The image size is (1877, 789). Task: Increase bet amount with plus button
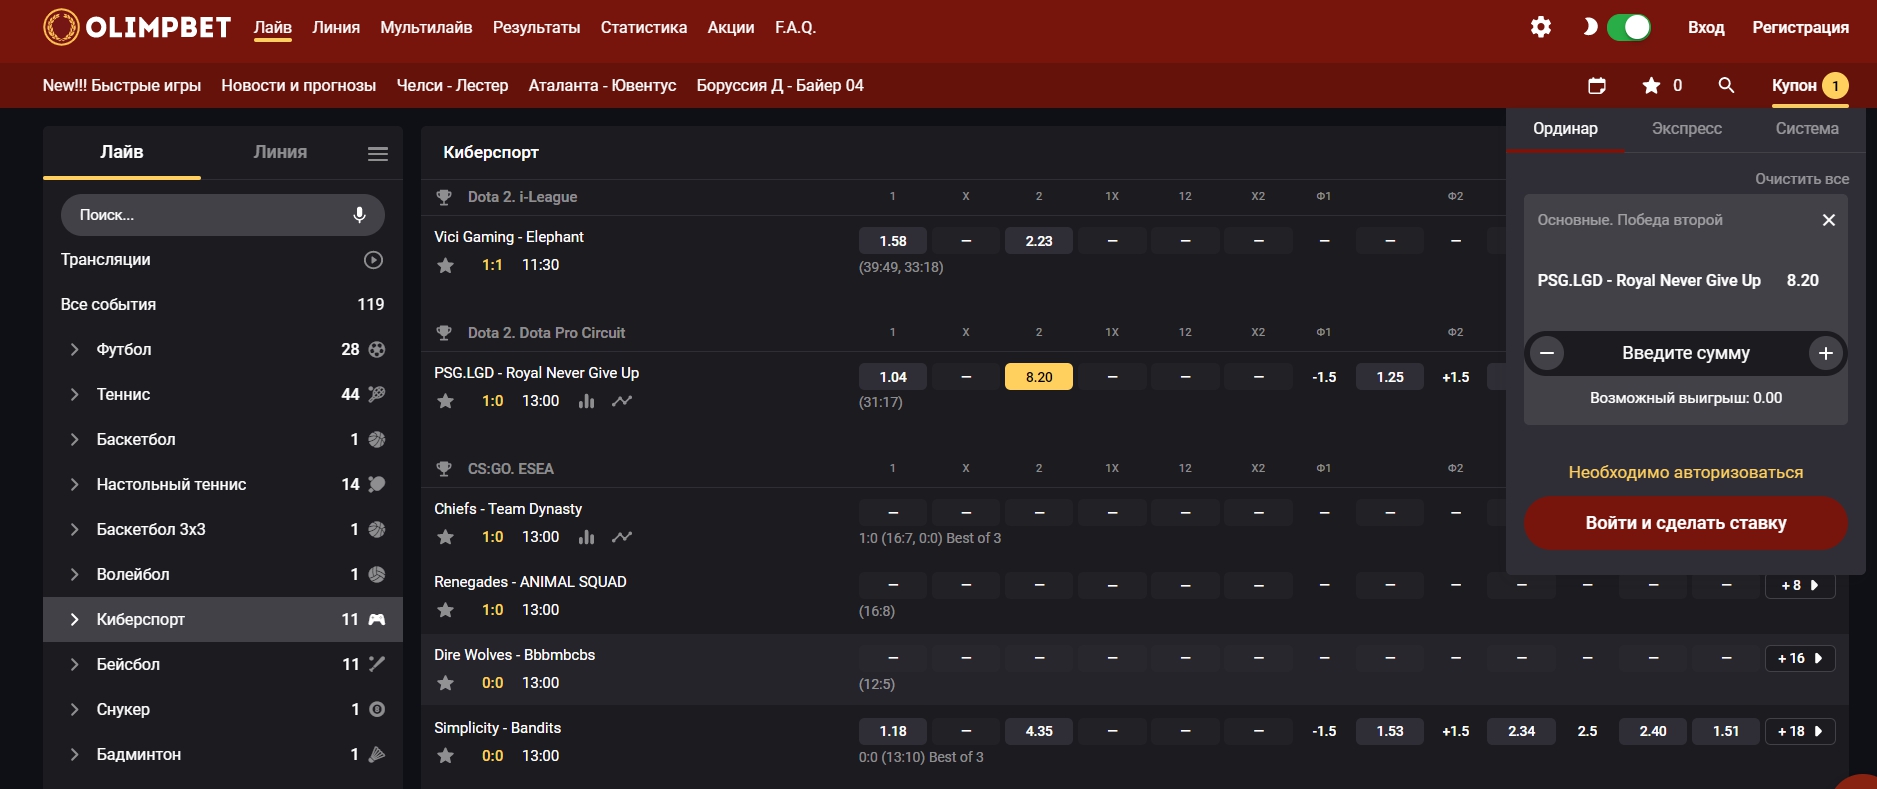click(1825, 353)
